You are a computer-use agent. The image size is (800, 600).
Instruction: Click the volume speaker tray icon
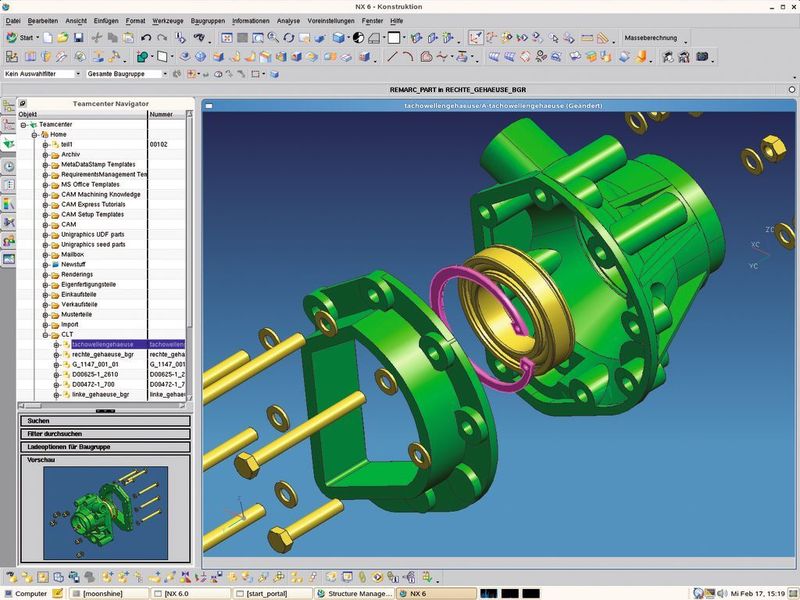pyautogui.click(x=722, y=593)
